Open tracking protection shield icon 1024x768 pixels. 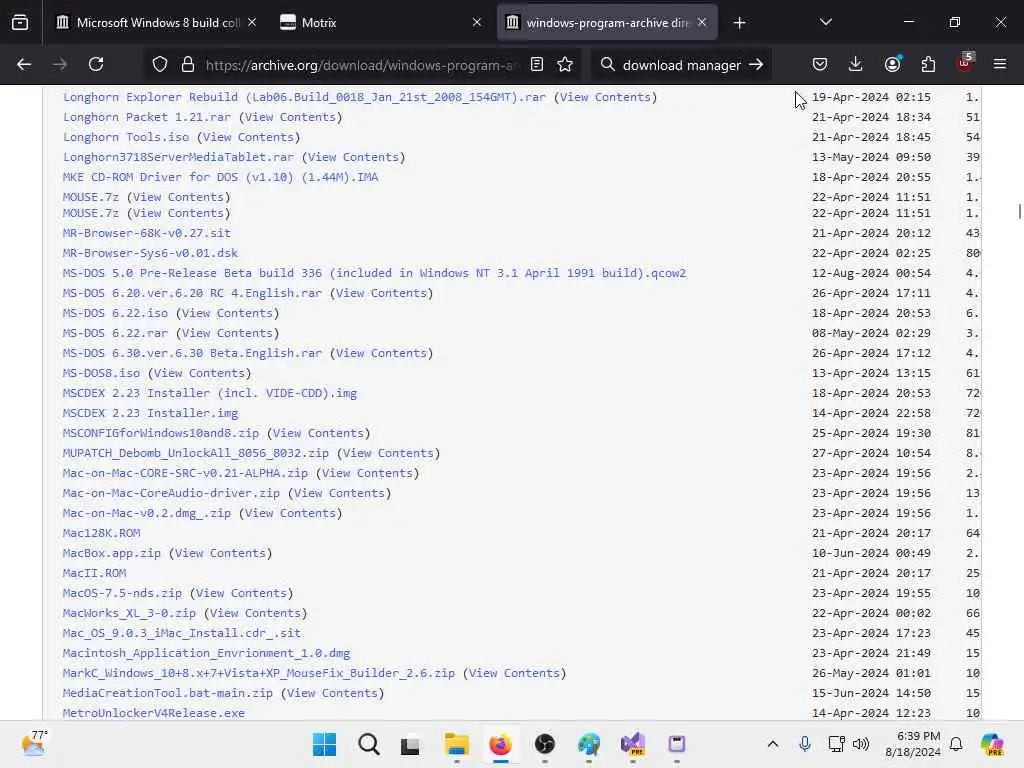point(160,65)
